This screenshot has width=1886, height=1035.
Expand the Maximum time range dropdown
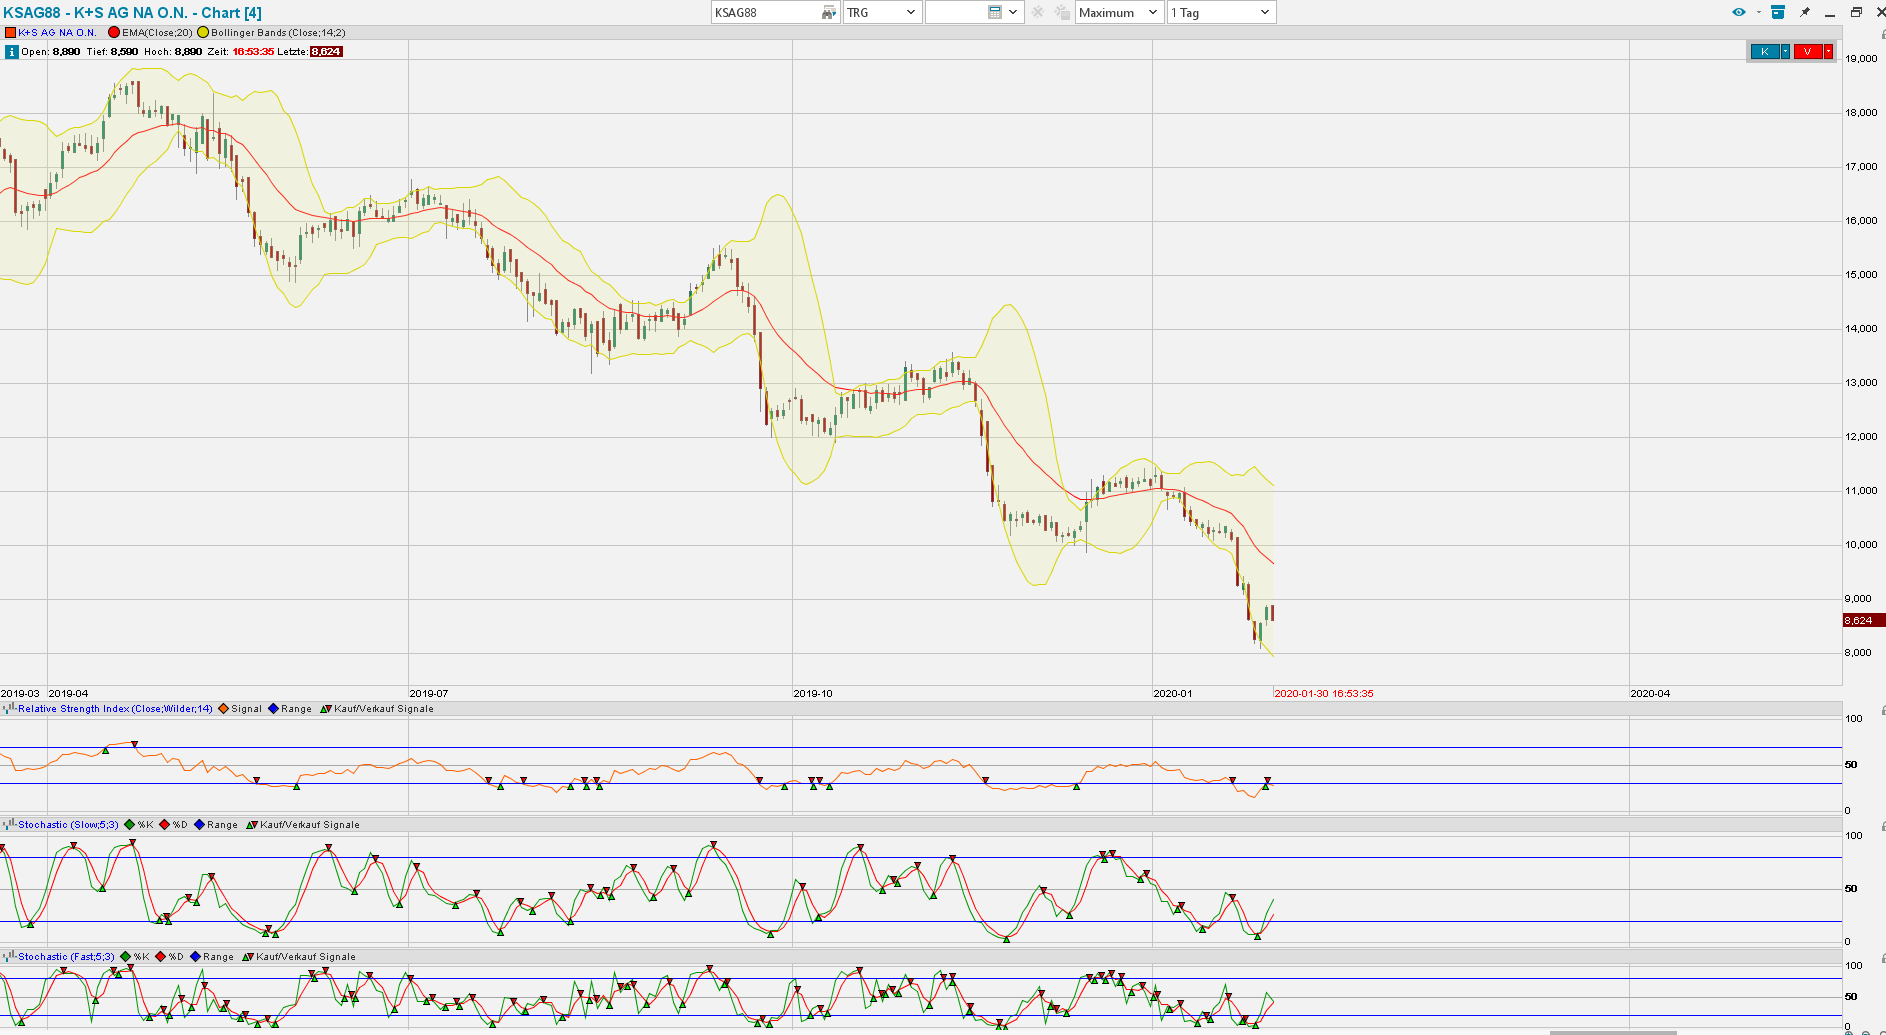tap(1118, 12)
